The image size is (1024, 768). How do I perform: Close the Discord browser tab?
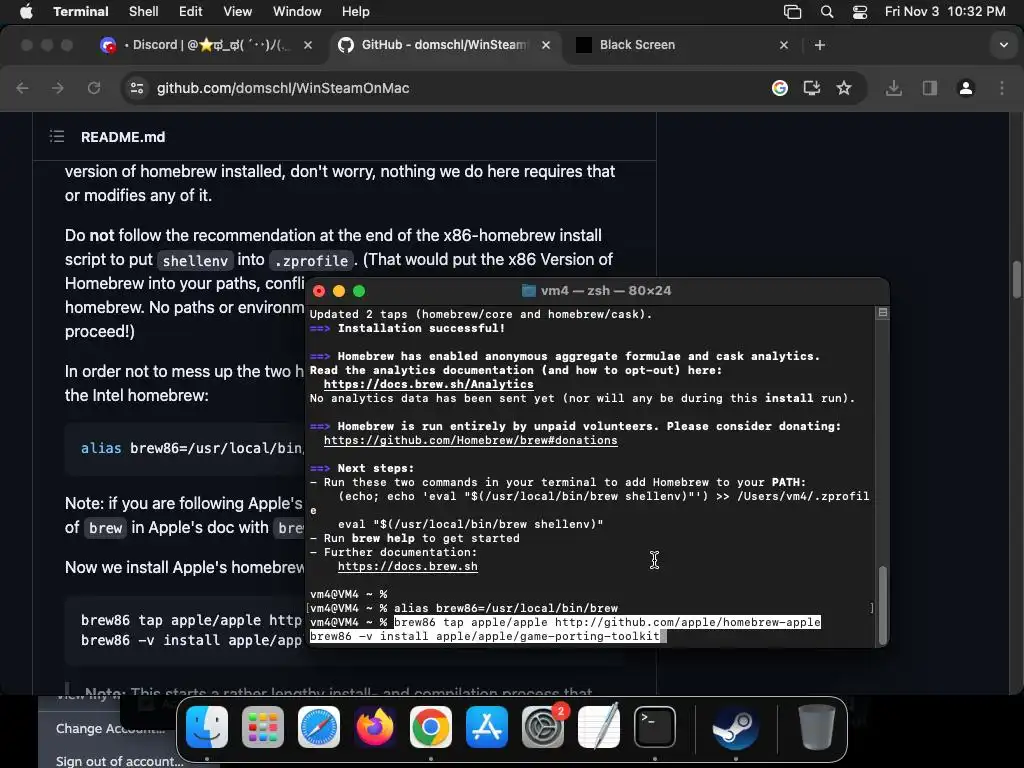tap(308, 45)
